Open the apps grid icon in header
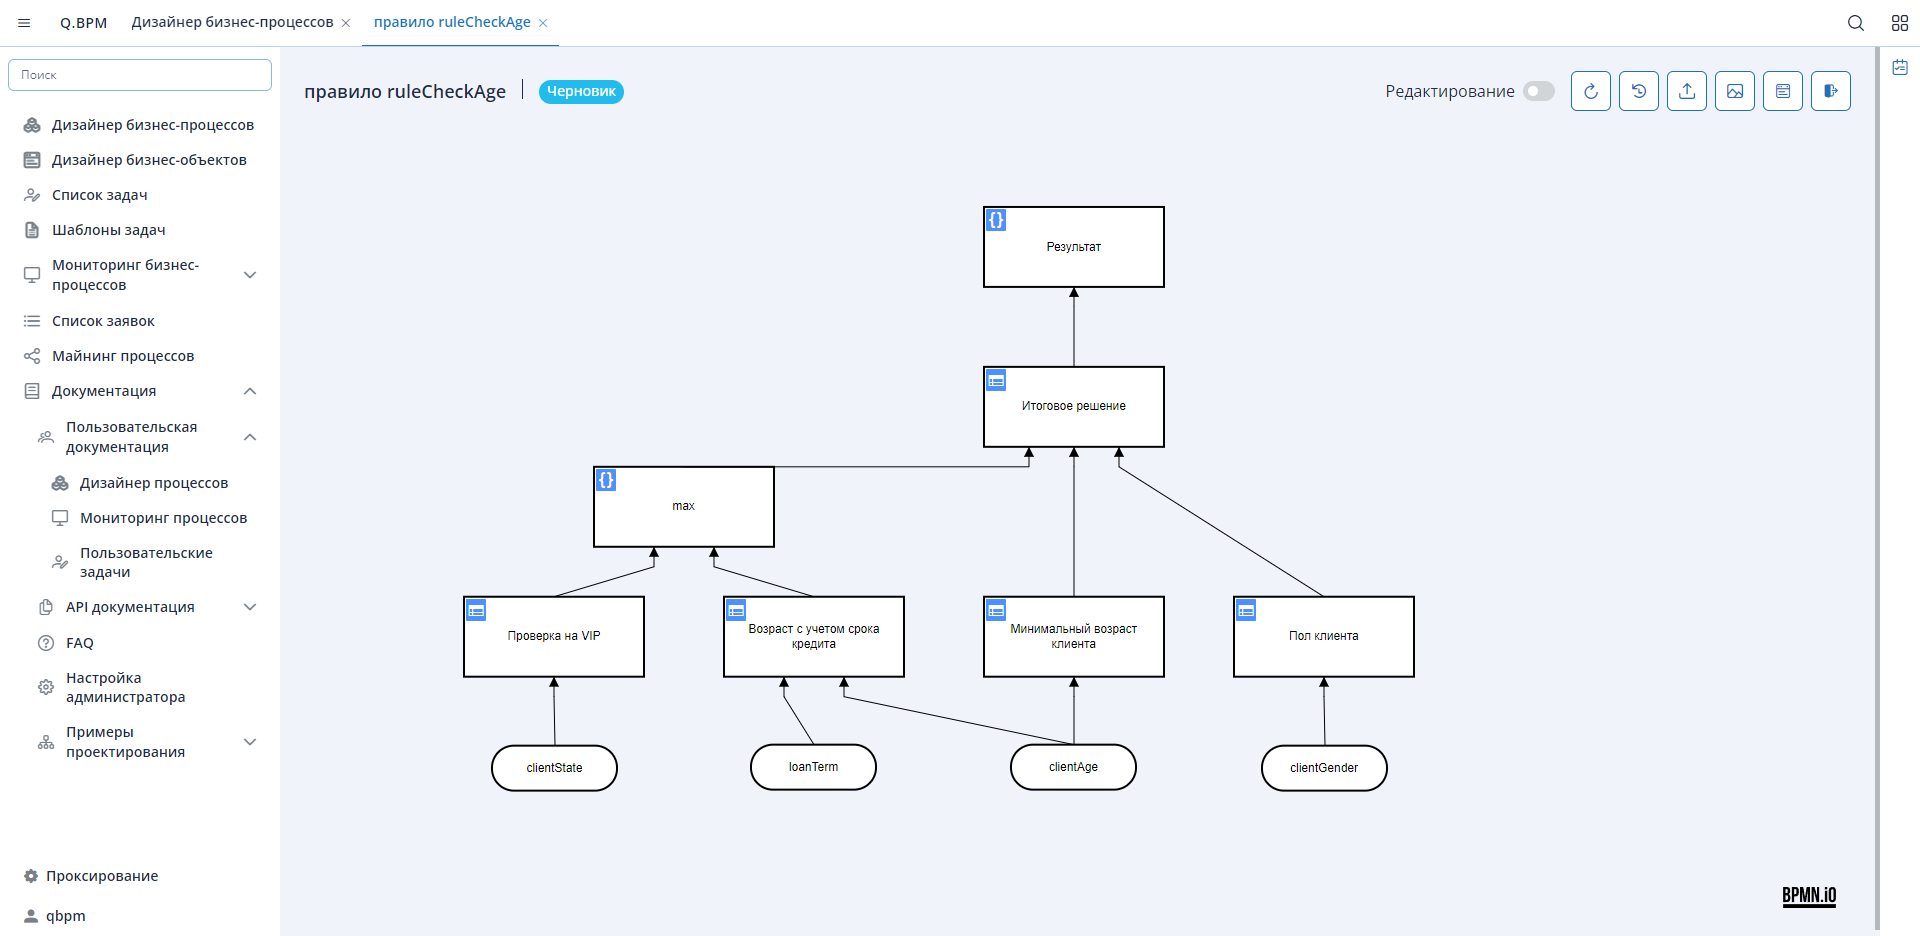This screenshot has width=1920, height=936. coord(1900,23)
